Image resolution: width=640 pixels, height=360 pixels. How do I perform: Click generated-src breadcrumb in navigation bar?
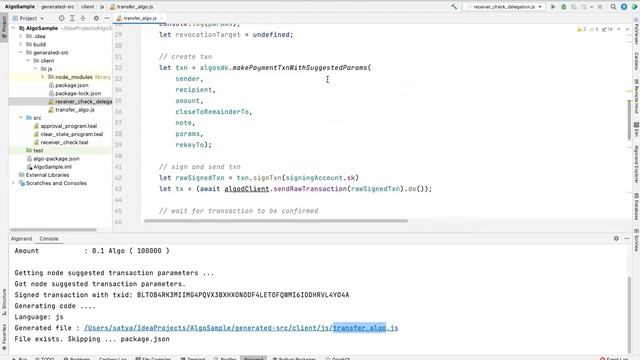pos(58,7)
